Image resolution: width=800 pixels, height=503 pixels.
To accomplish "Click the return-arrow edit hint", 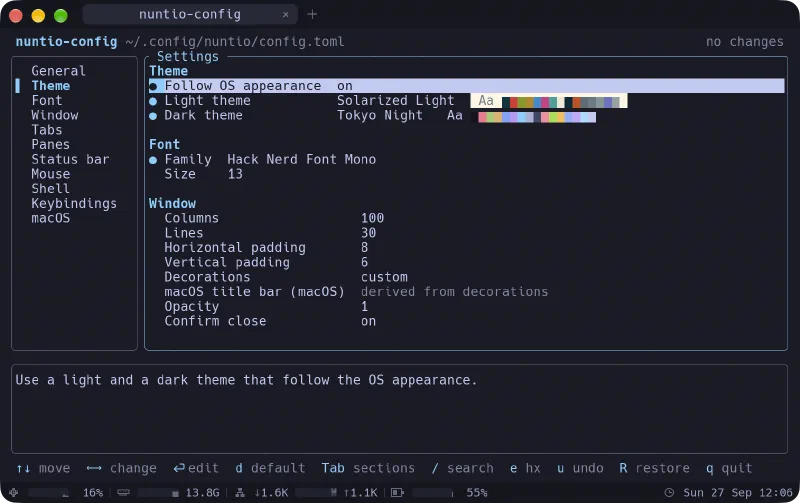I will pyautogui.click(x=196, y=468).
